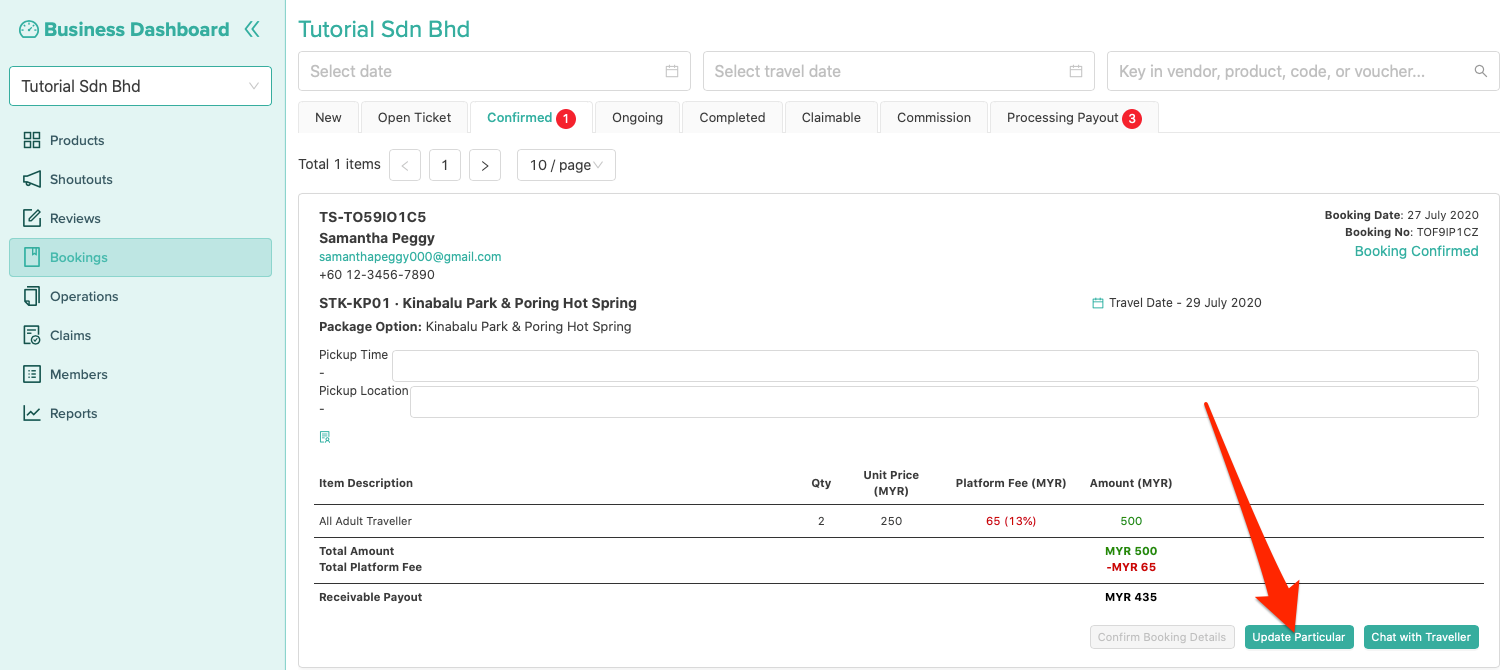
Task: Click the Update Particular button
Action: pyautogui.click(x=1298, y=637)
